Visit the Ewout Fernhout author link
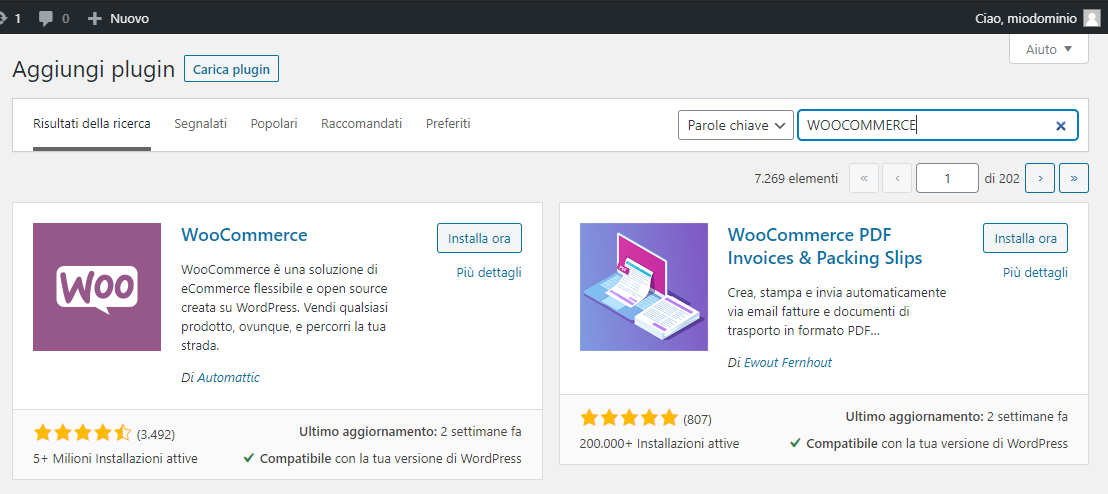This screenshot has height=494, width=1108. pyautogui.click(x=788, y=363)
